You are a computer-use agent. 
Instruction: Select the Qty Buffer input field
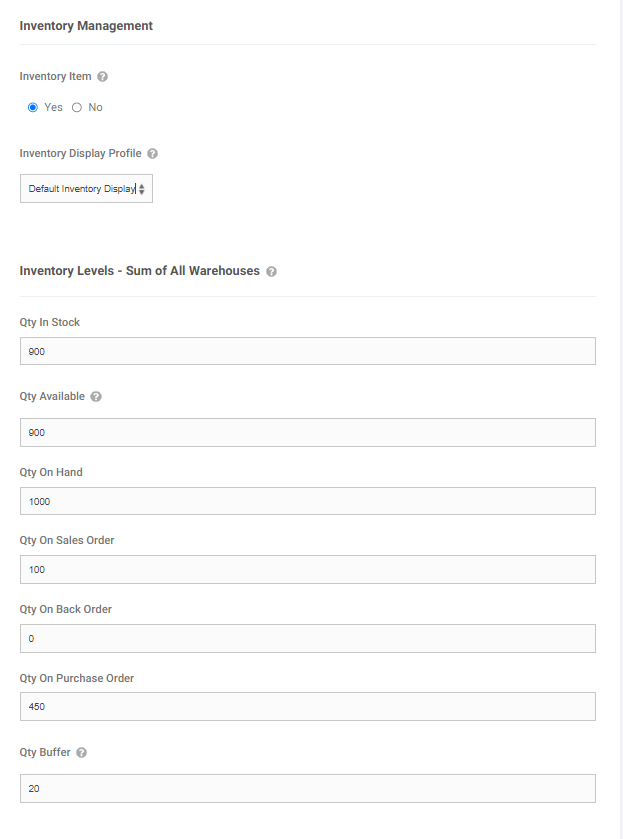point(308,788)
